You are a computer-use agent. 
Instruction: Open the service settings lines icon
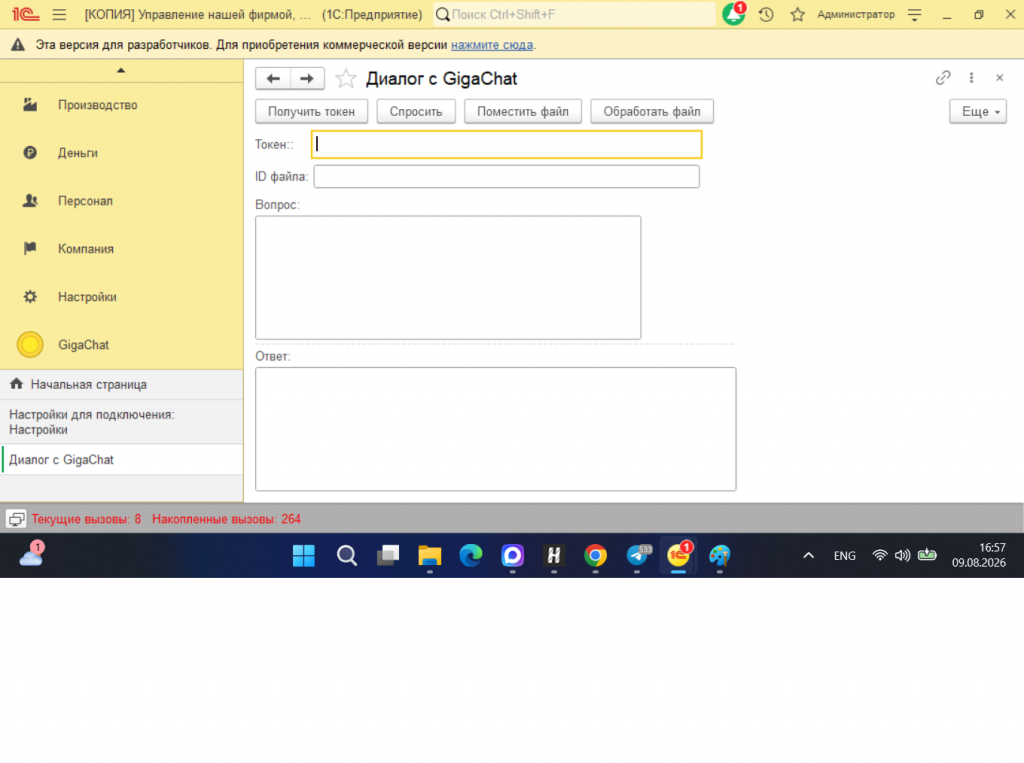pyautogui.click(x=914, y=14)
